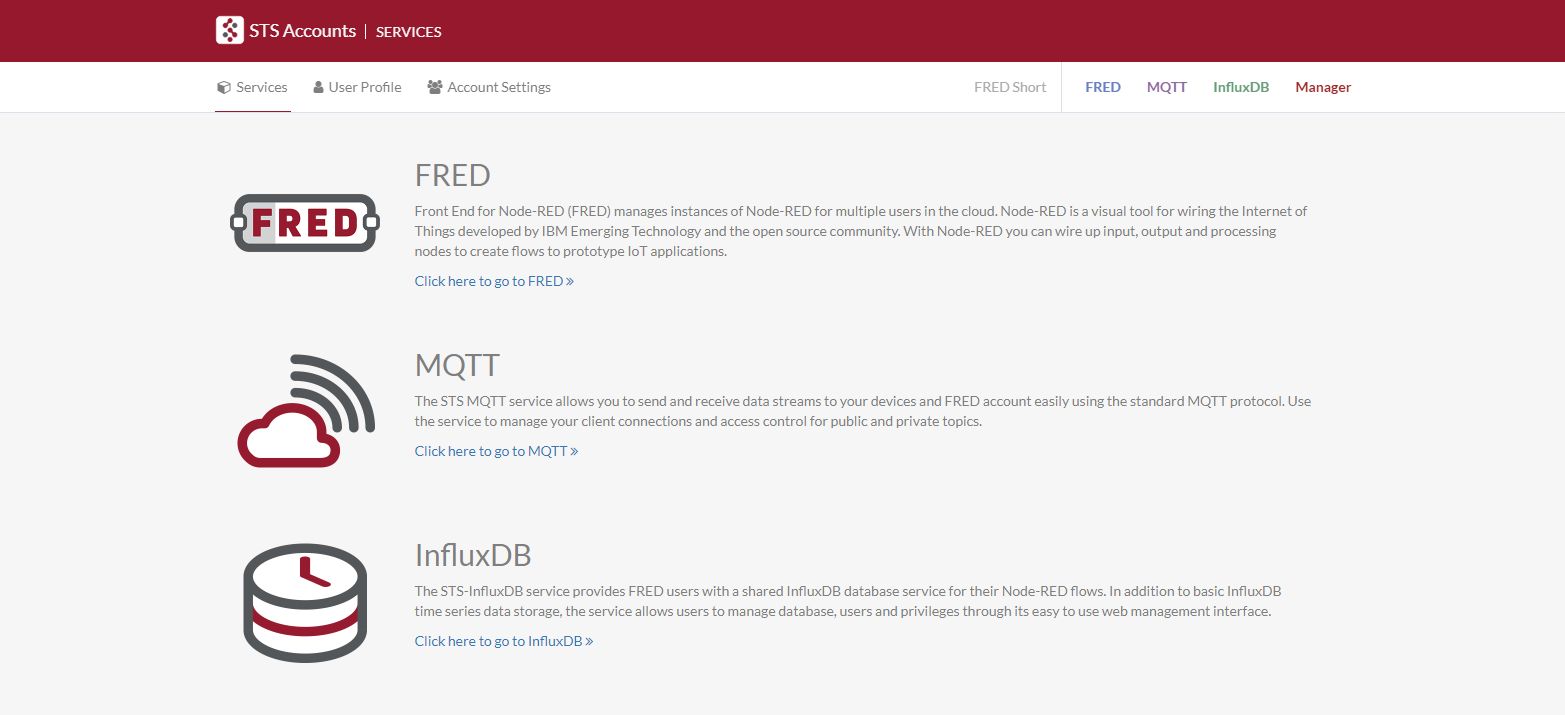This screenshot has width=1565, height=715.
Task: Follow the go to MQTT link
Action: (496, 451)
